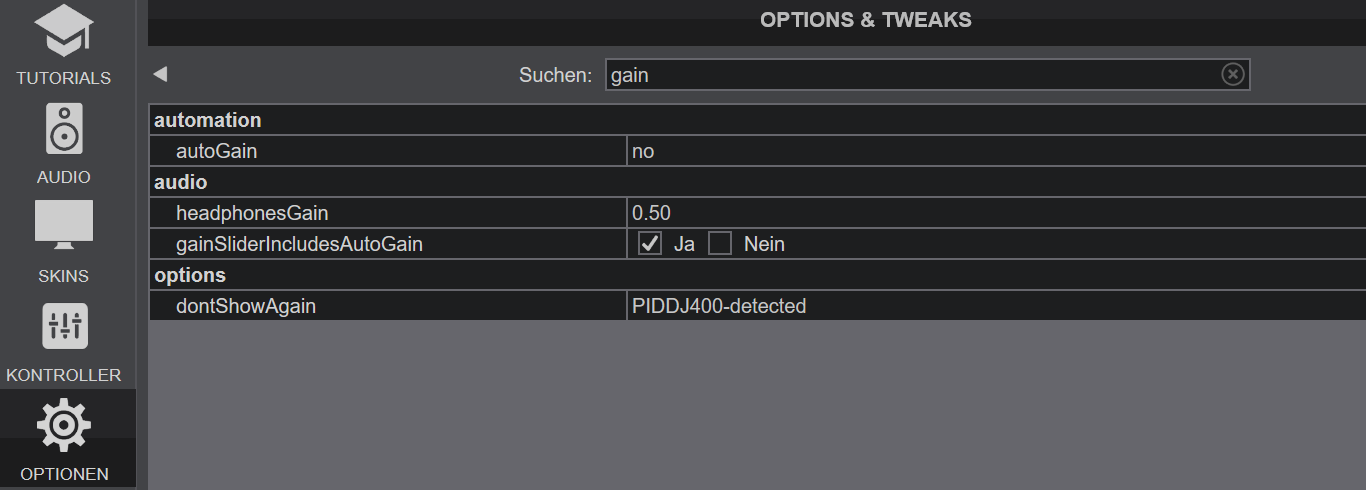Check the Ja box for gainSliderIncludesAutoGain
This screenshot has width=1366, height=490.
coord(650,244)
